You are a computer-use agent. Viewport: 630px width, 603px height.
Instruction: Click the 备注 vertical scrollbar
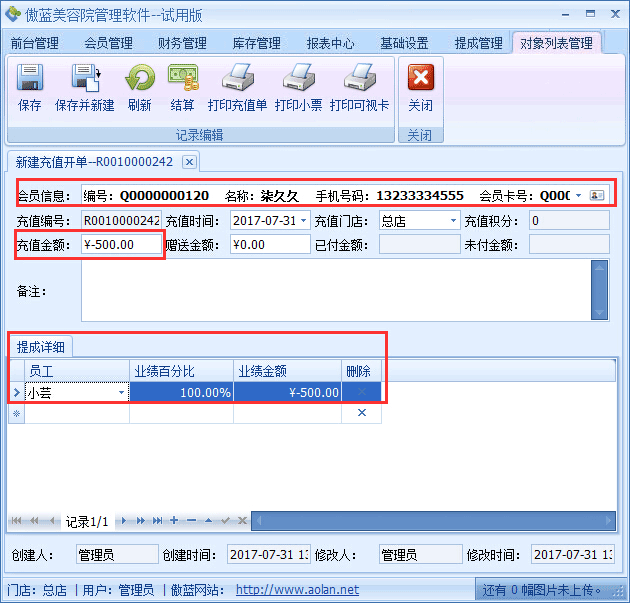tap(599, 290)
